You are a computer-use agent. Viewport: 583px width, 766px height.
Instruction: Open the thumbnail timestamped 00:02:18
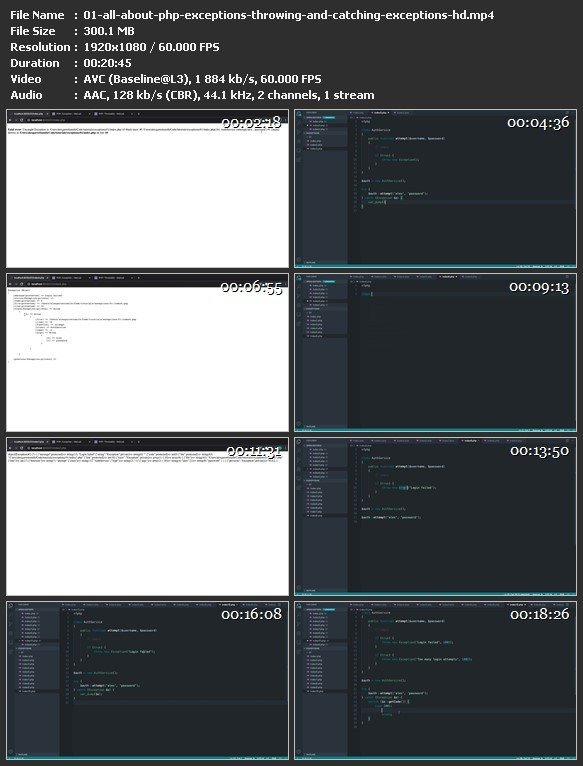pyautogui.click(x=147, y=189)
